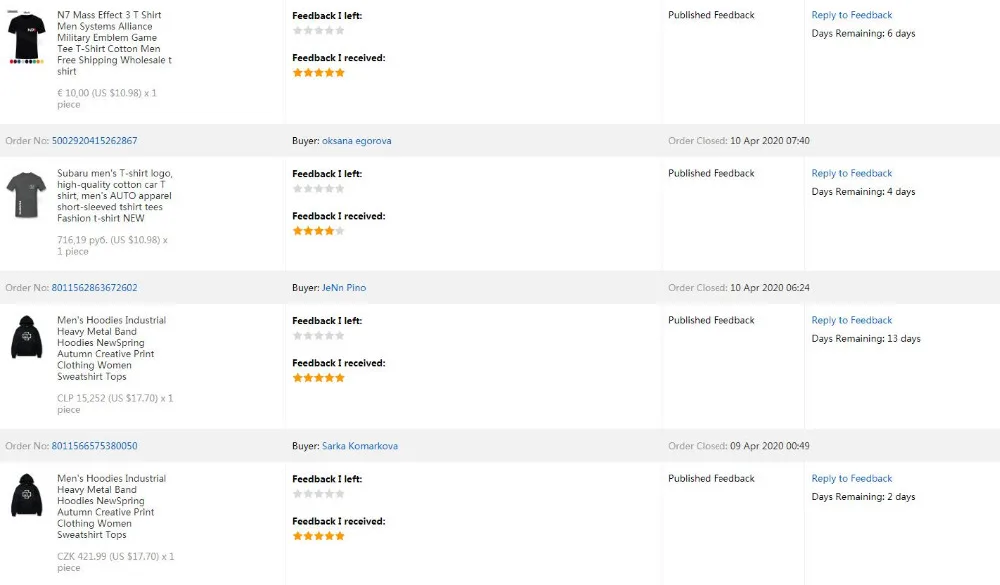This screenshot has width=1000, height=585.
Task: Open the gray Subaru T-shirt product image
Action: [26, 193]
